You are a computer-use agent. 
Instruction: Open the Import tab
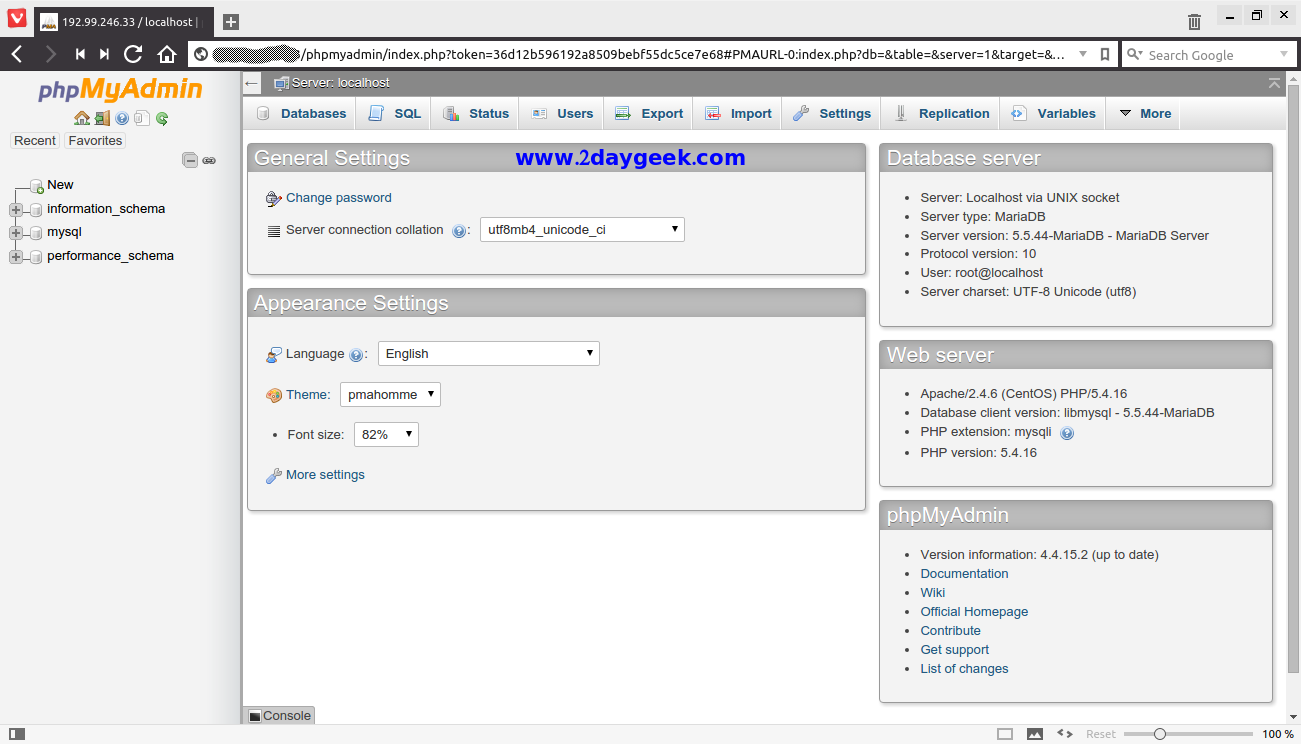(x=738, y=113)
